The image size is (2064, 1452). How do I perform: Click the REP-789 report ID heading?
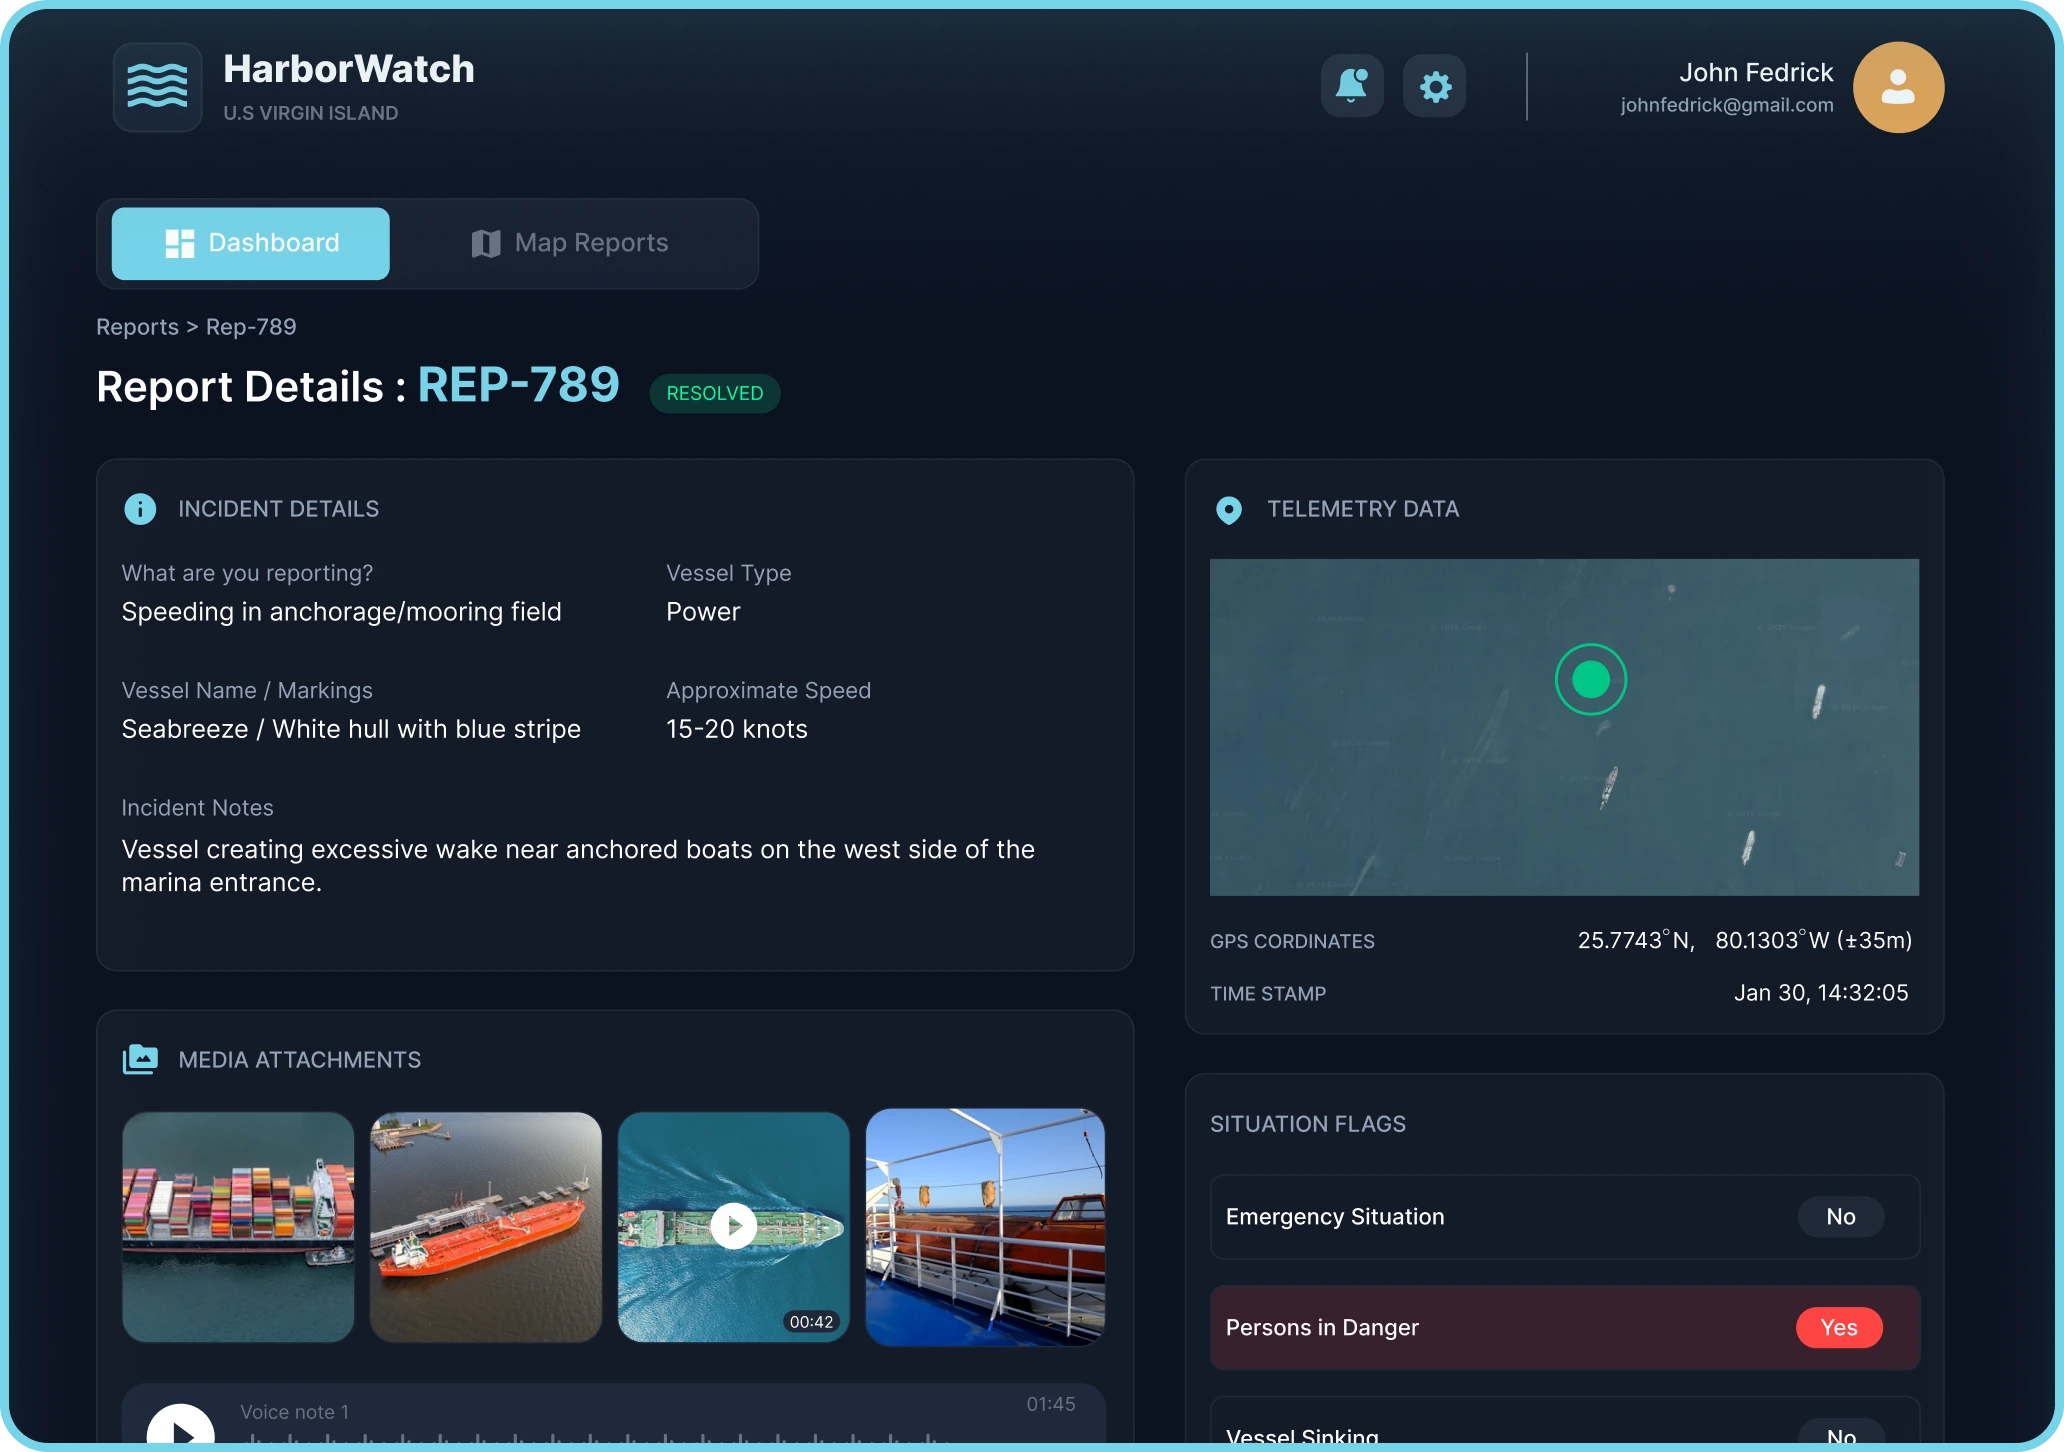coord(519,385)
